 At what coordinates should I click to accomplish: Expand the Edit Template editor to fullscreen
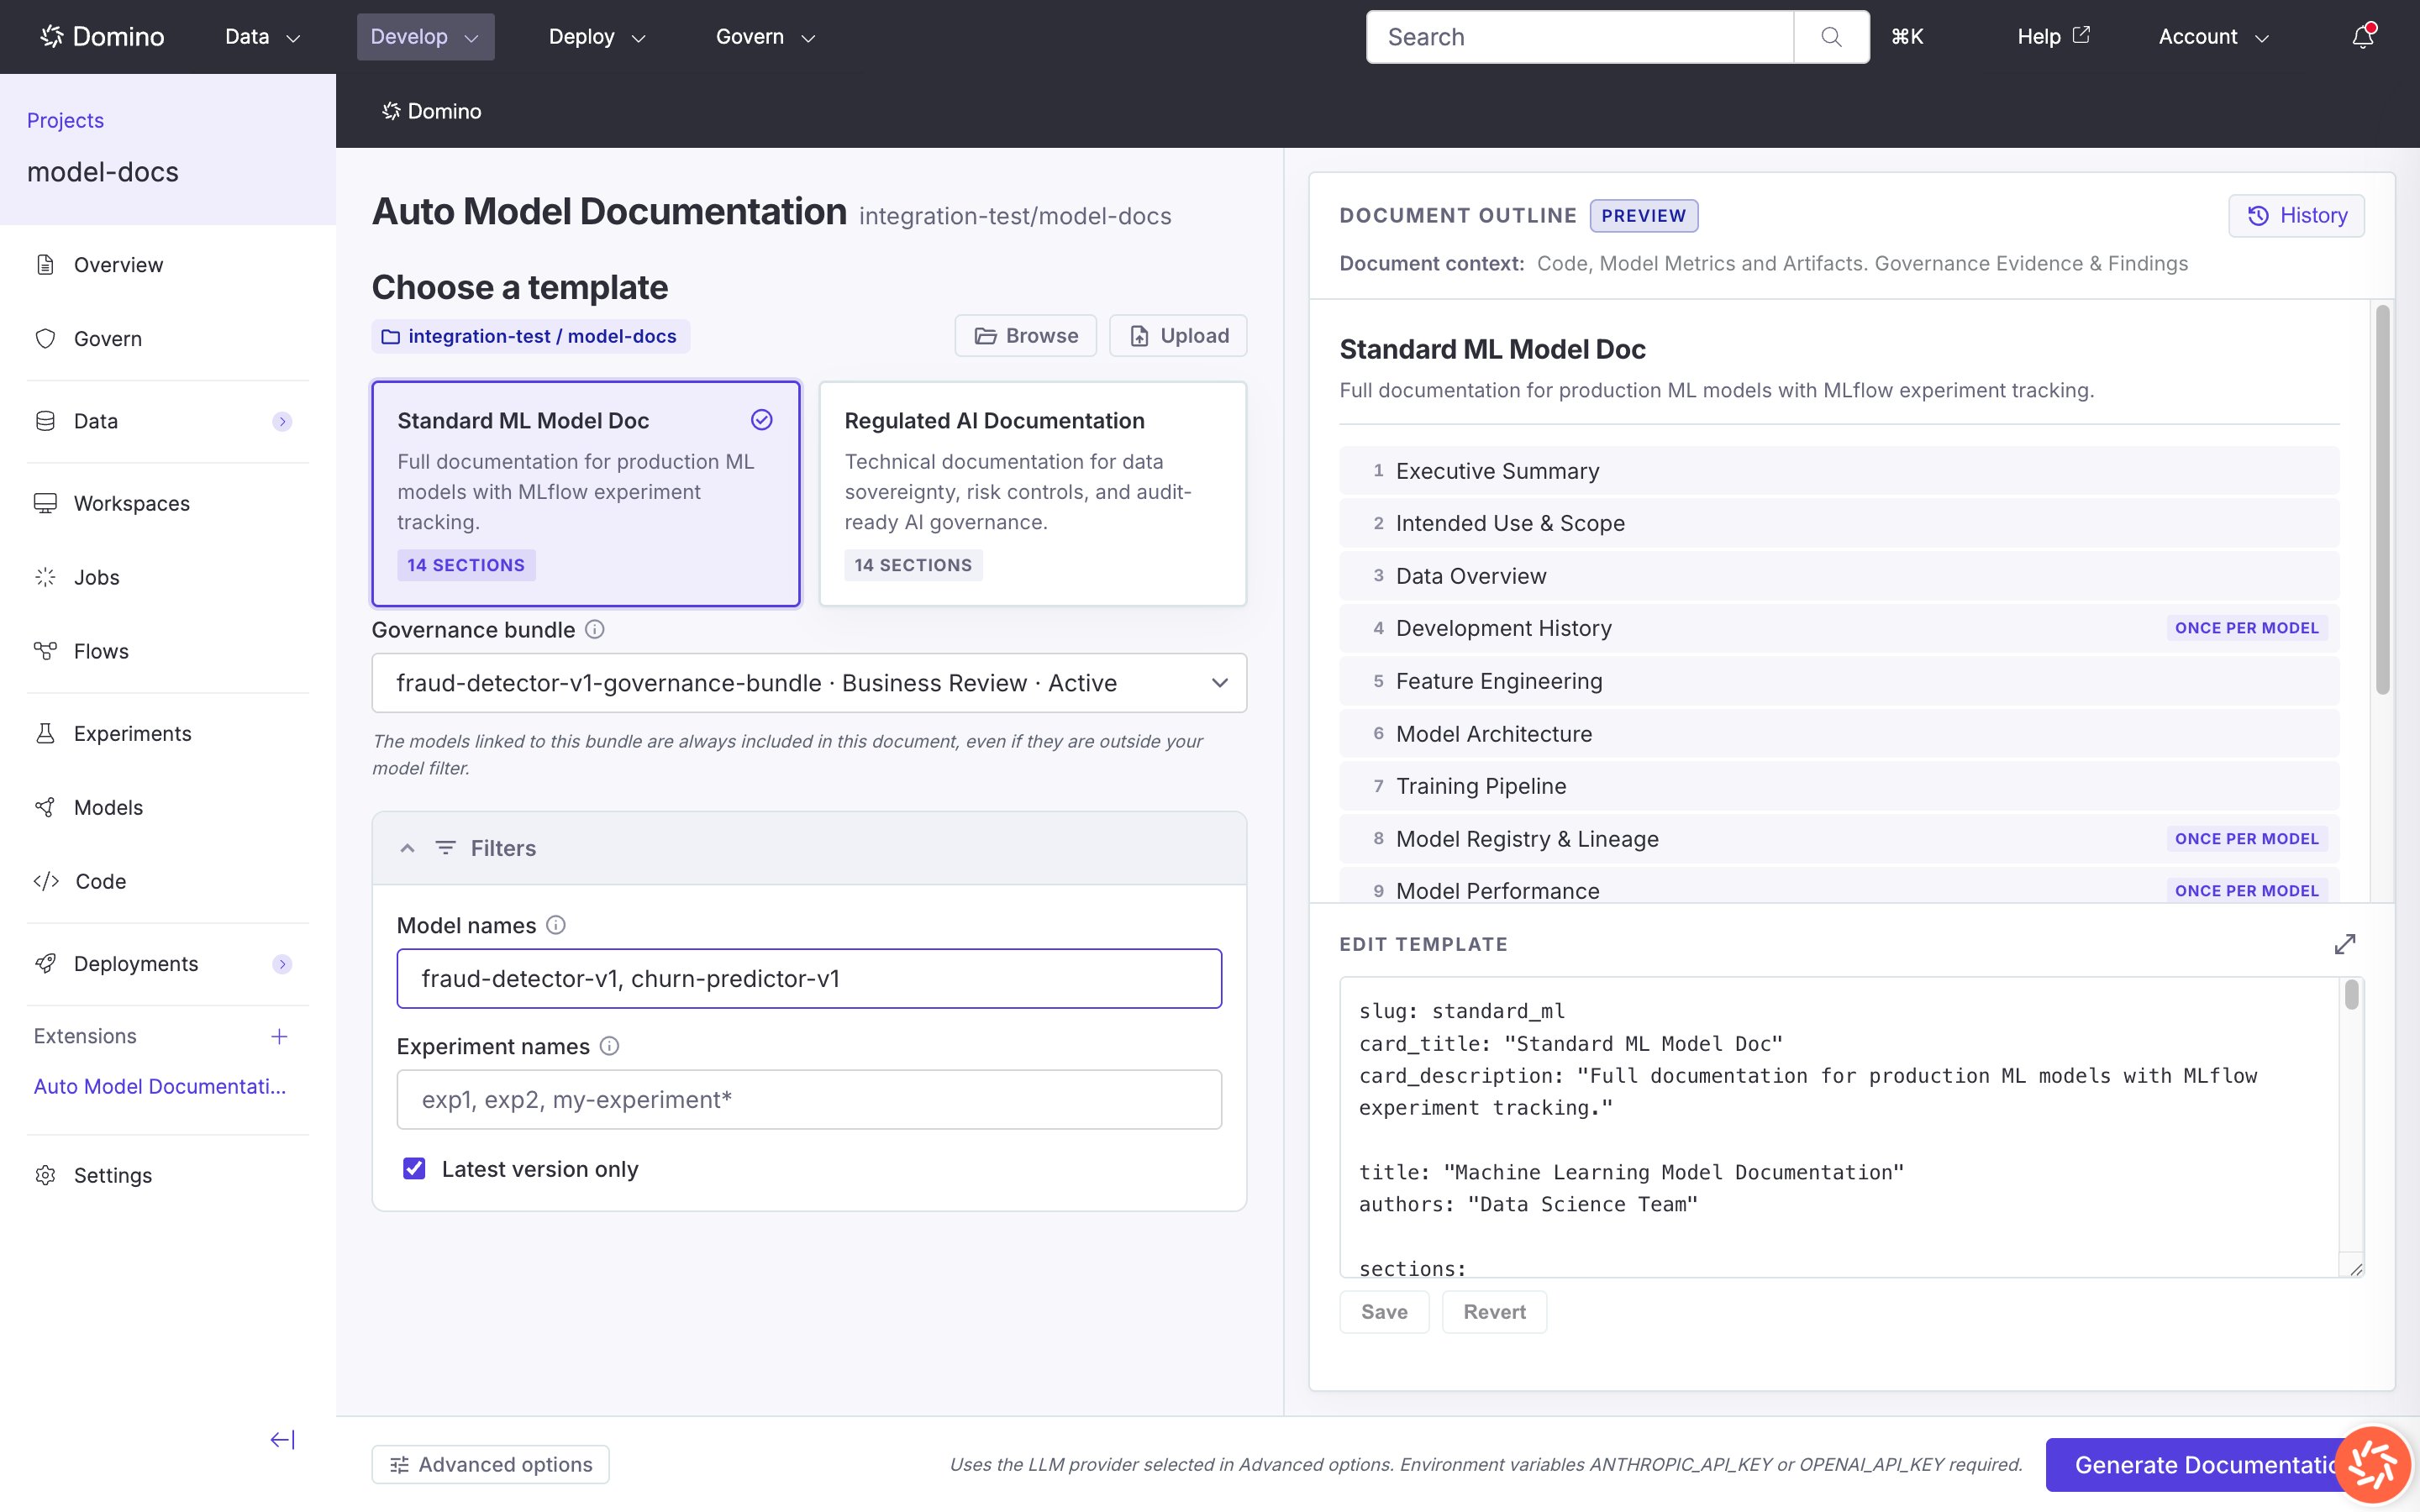(x=2345, y=944)
